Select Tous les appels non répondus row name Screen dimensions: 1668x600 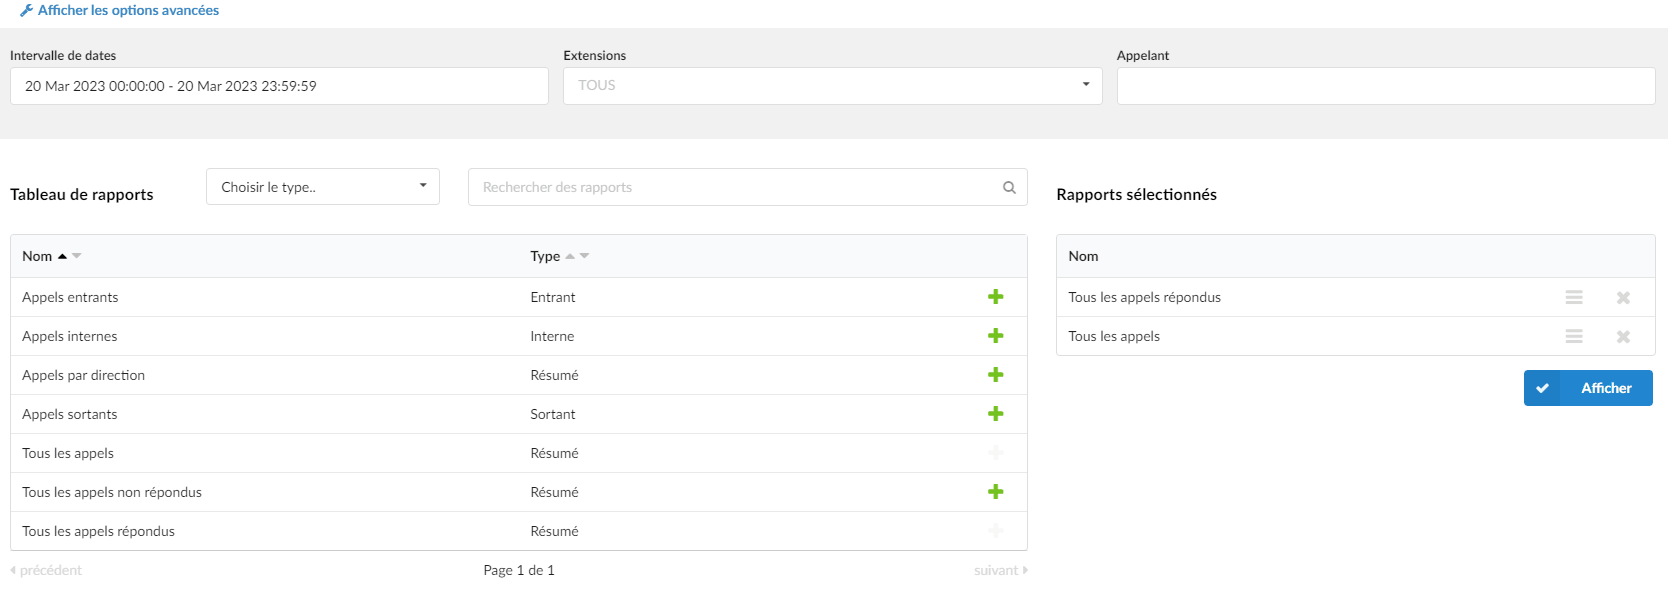point(112,492)
